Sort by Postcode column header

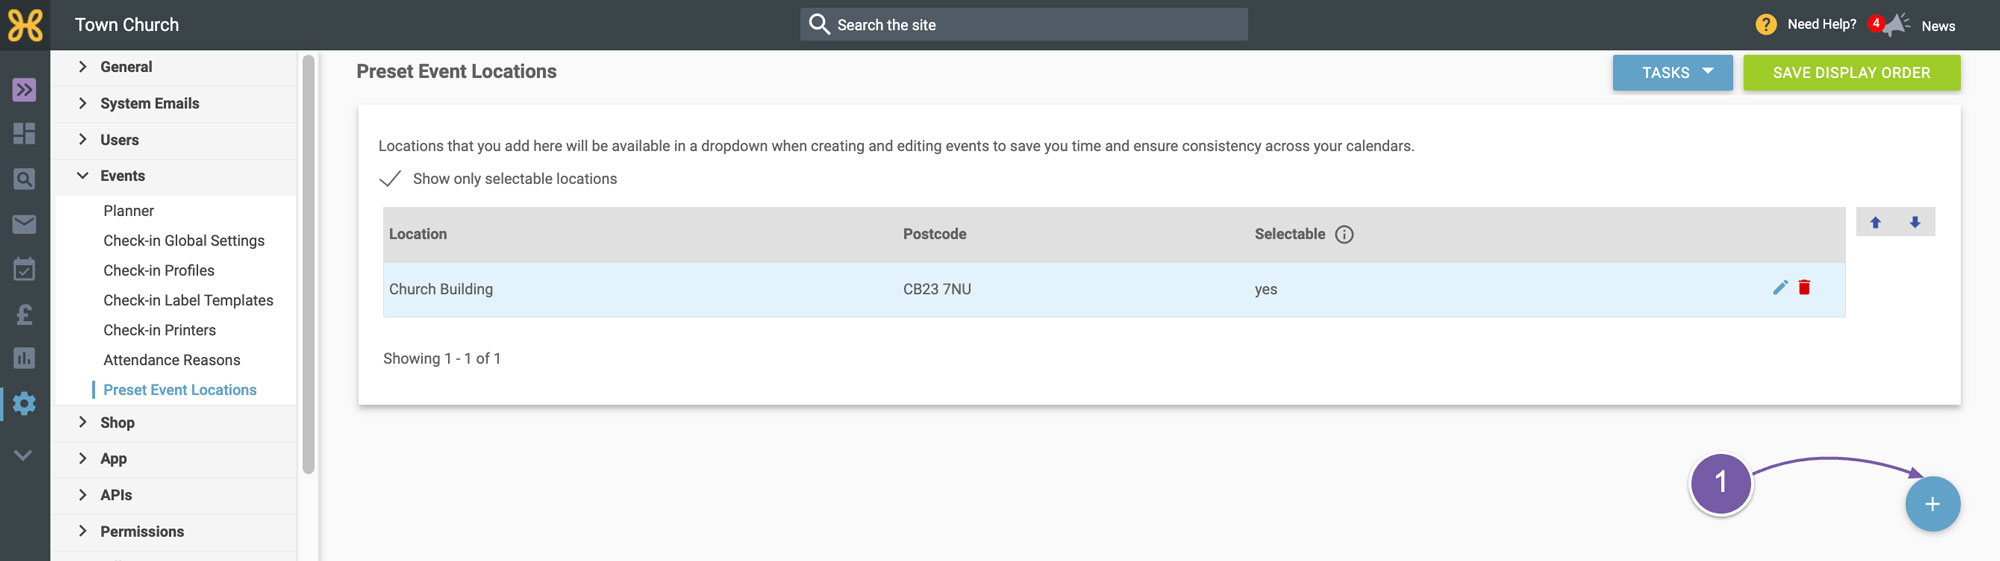[935, 235]
